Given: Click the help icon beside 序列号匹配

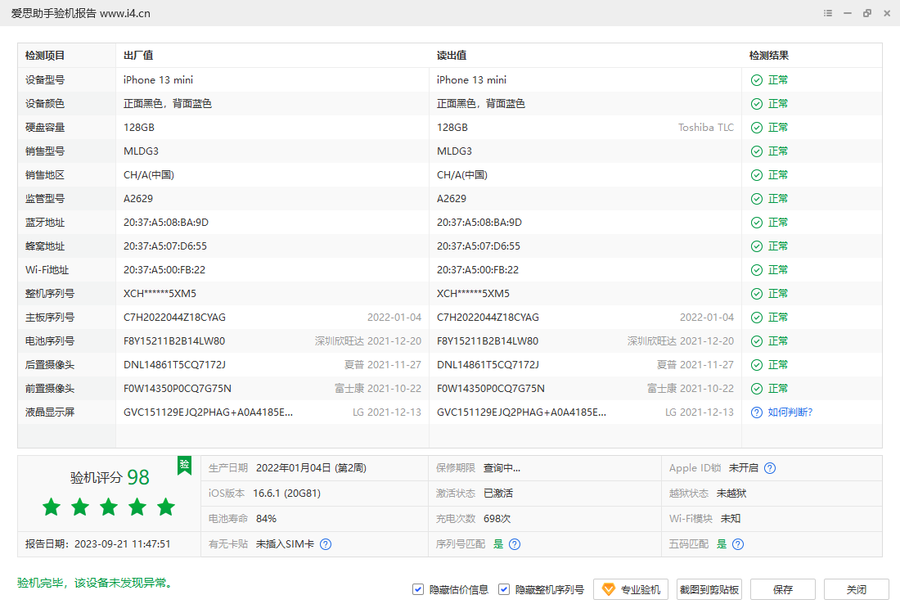Looking at the screenshot, I should coord(515,544).
